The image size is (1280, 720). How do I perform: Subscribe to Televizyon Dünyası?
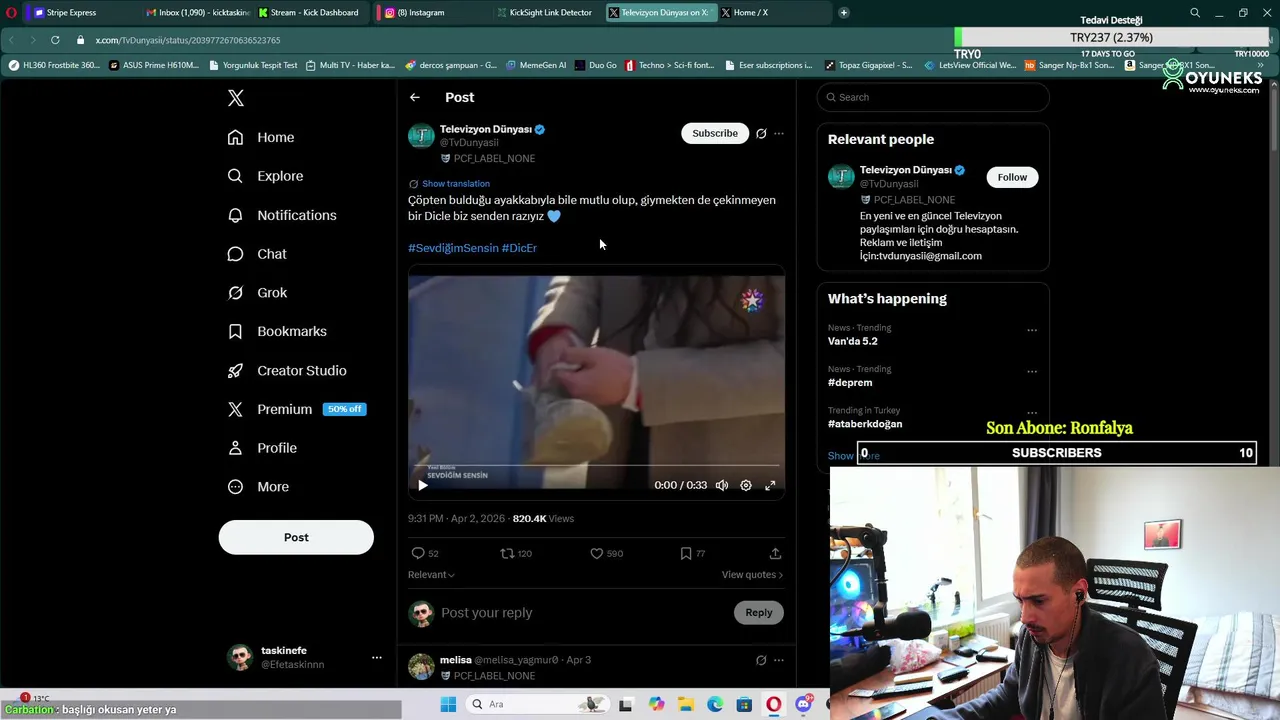point(715,133)
